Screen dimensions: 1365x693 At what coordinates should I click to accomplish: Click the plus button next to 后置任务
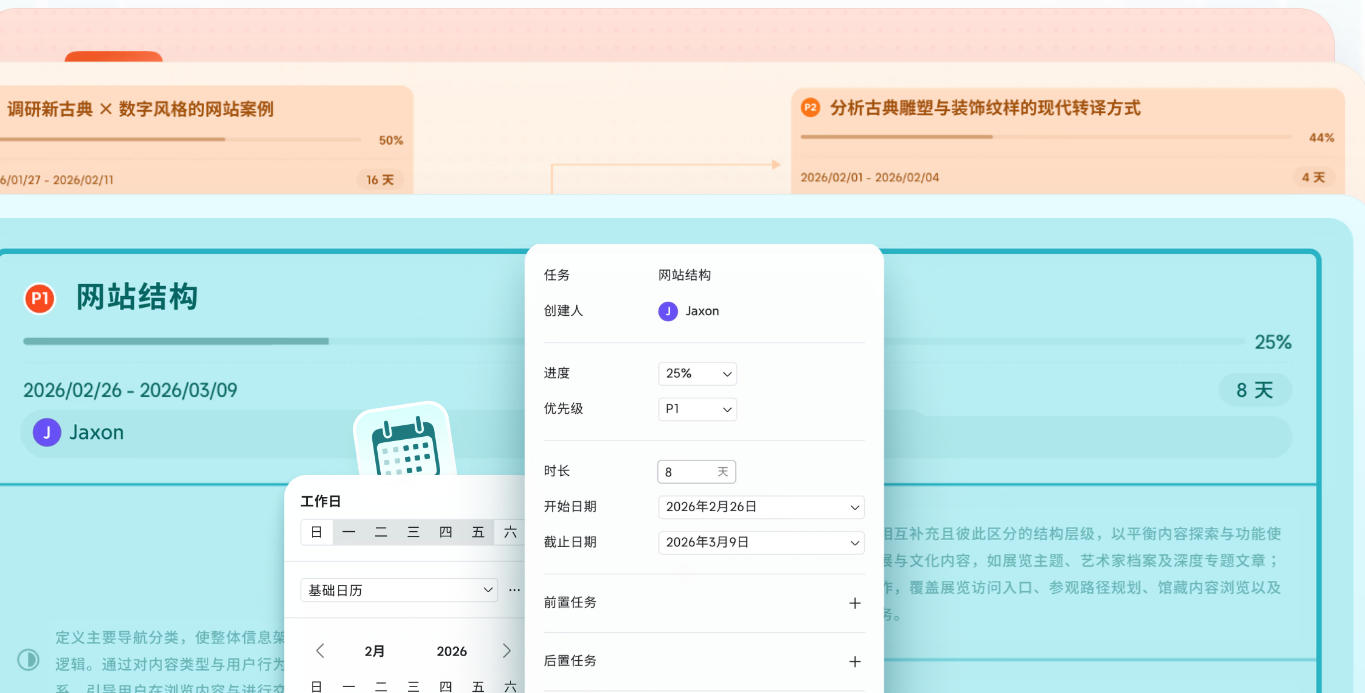pyautogui.click(x=855, y=661)
